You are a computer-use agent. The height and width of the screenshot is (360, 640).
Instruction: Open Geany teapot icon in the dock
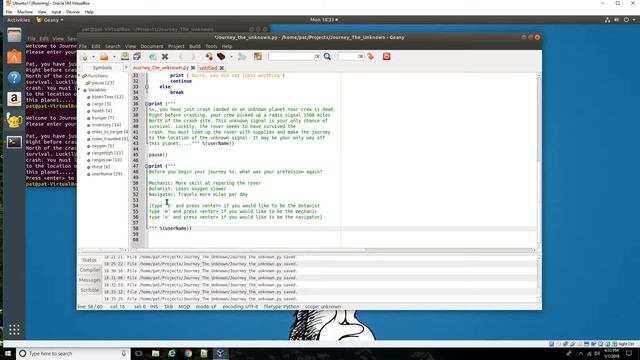pos(14,120)
